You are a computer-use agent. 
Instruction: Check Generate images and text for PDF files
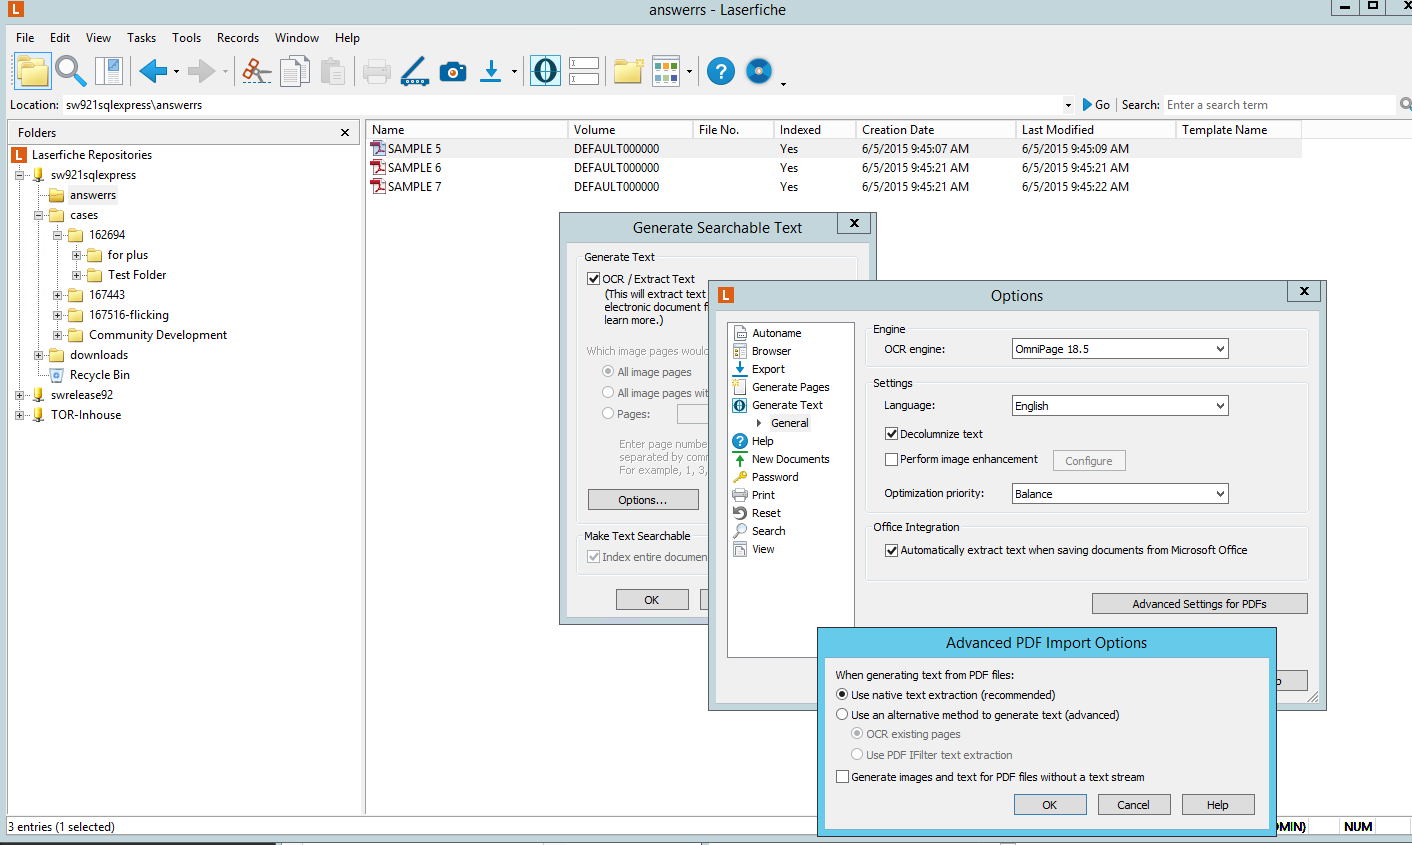[842, 777]
